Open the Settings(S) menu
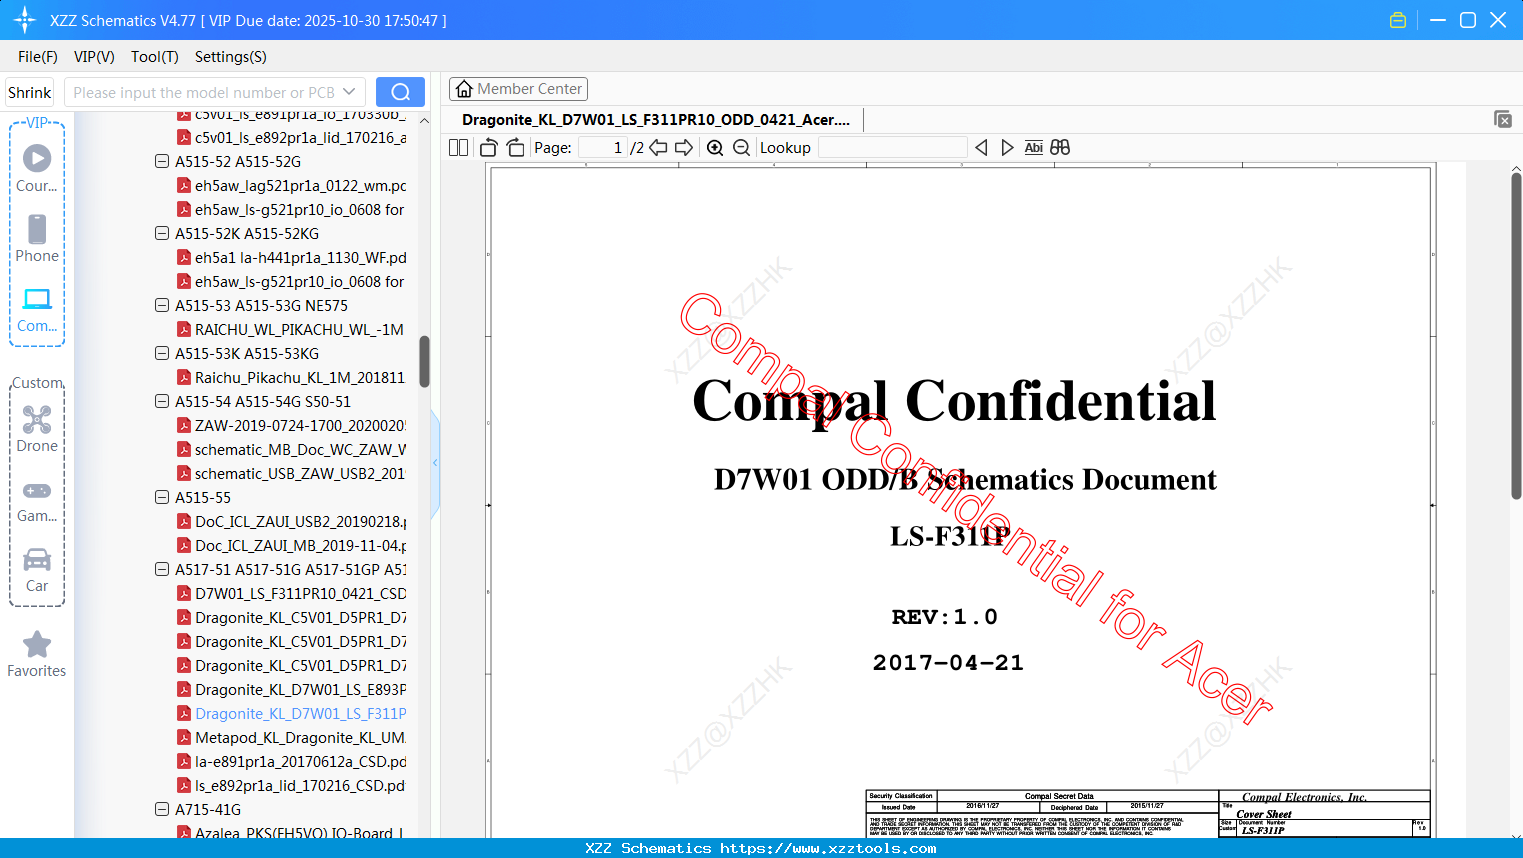This screenshot has width=1523, height=858. (231, 57)
